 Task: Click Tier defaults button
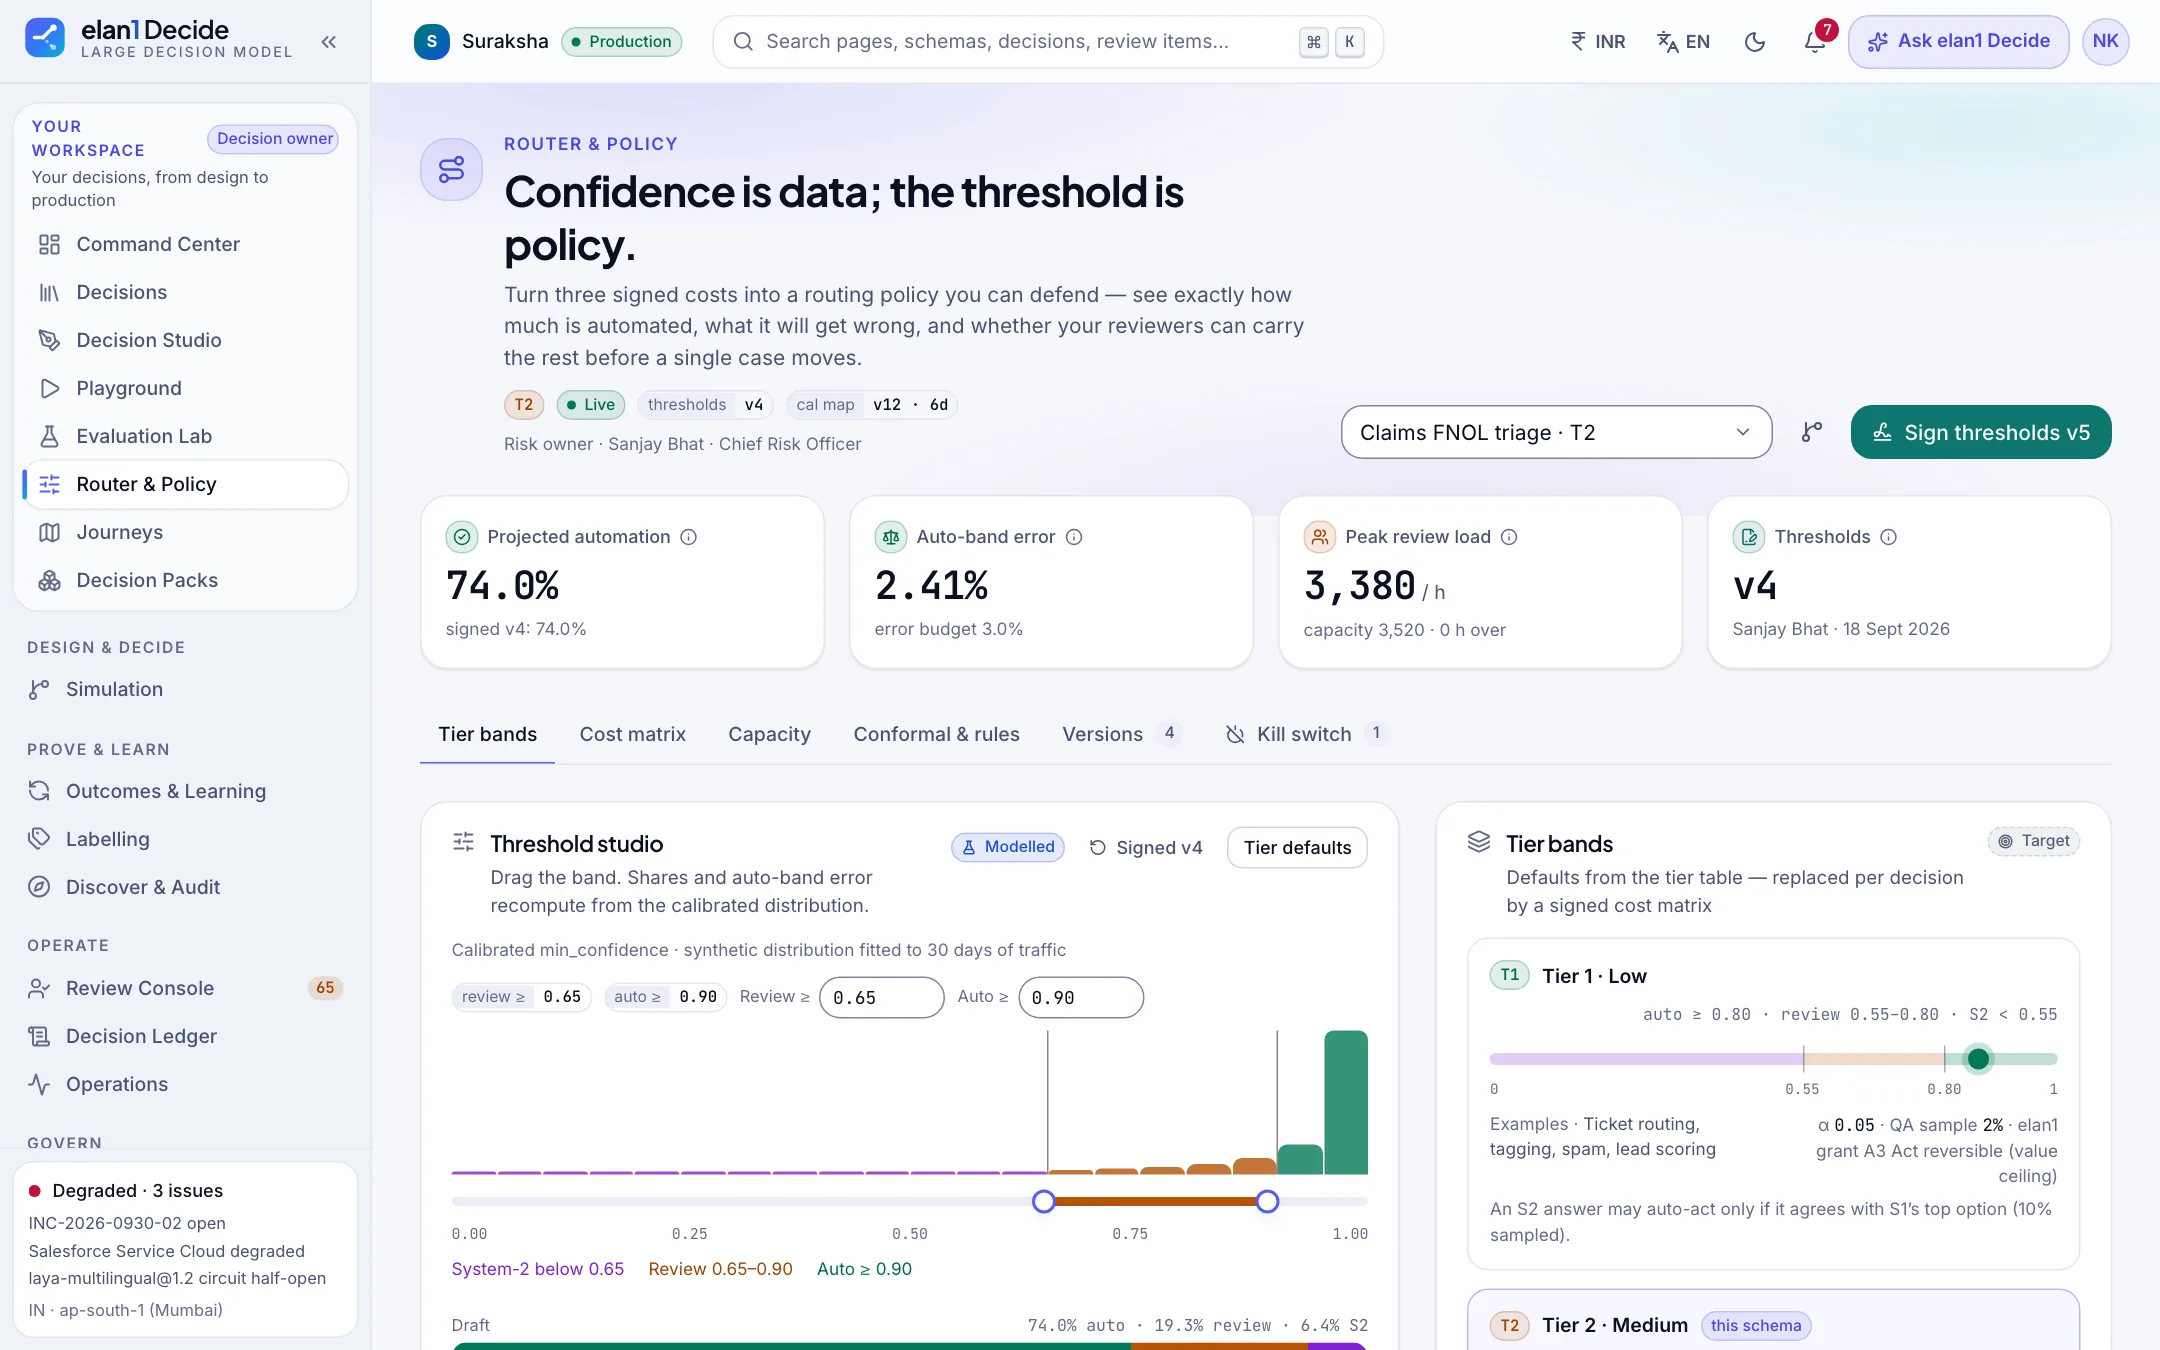(1297, 847)
